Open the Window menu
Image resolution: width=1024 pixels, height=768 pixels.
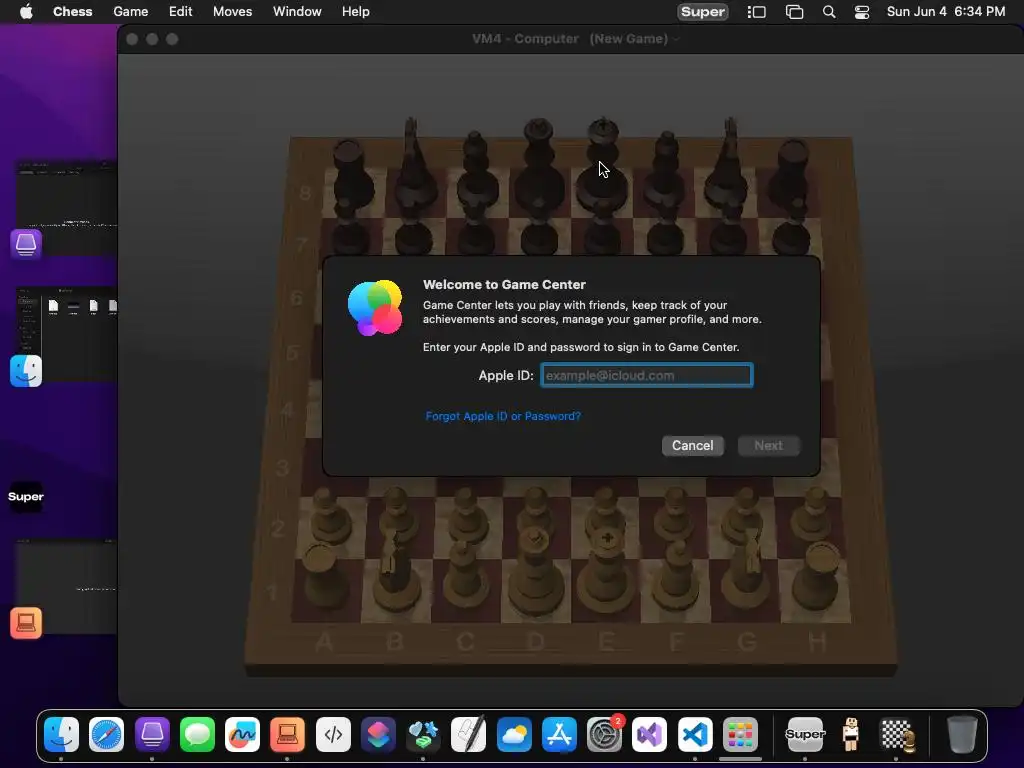(x=297, y=12)
